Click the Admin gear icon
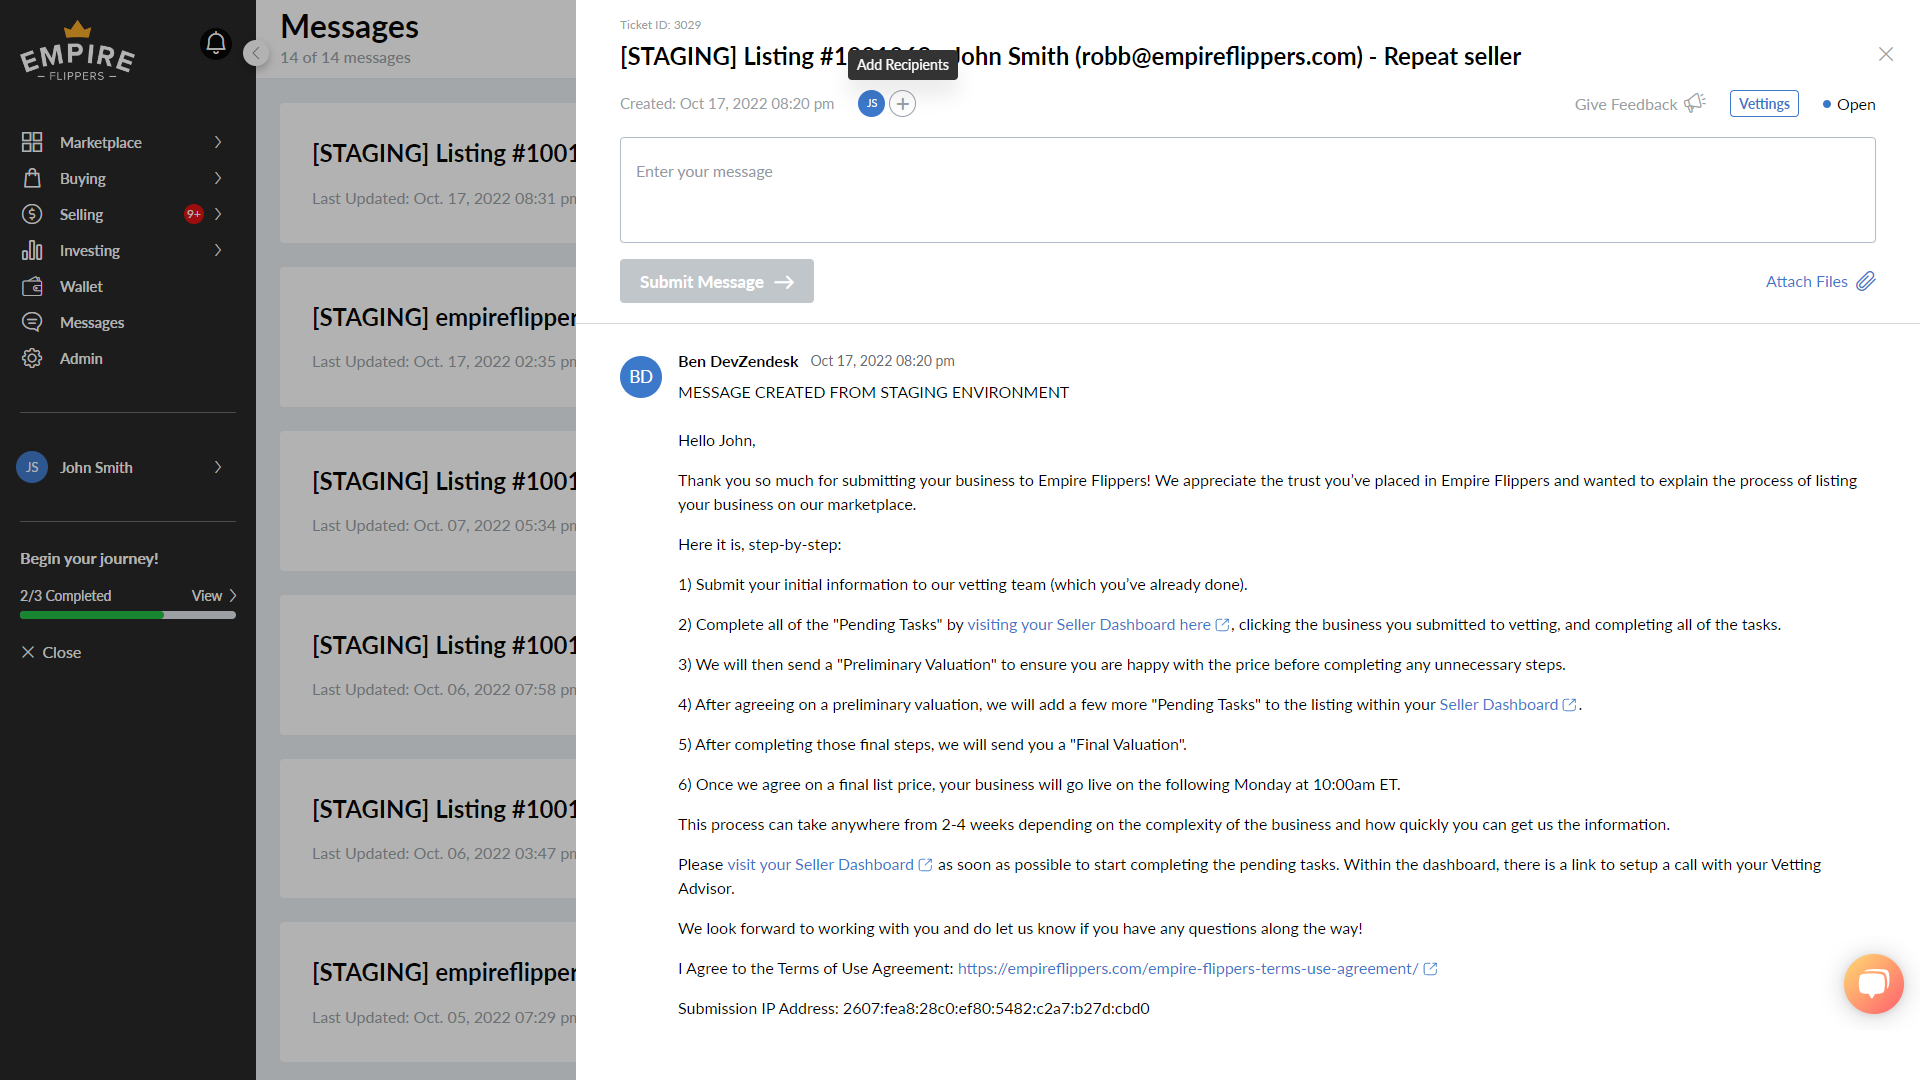Image resolution: width=1920 pixels, height=1080 pixels. coord(32,358)
